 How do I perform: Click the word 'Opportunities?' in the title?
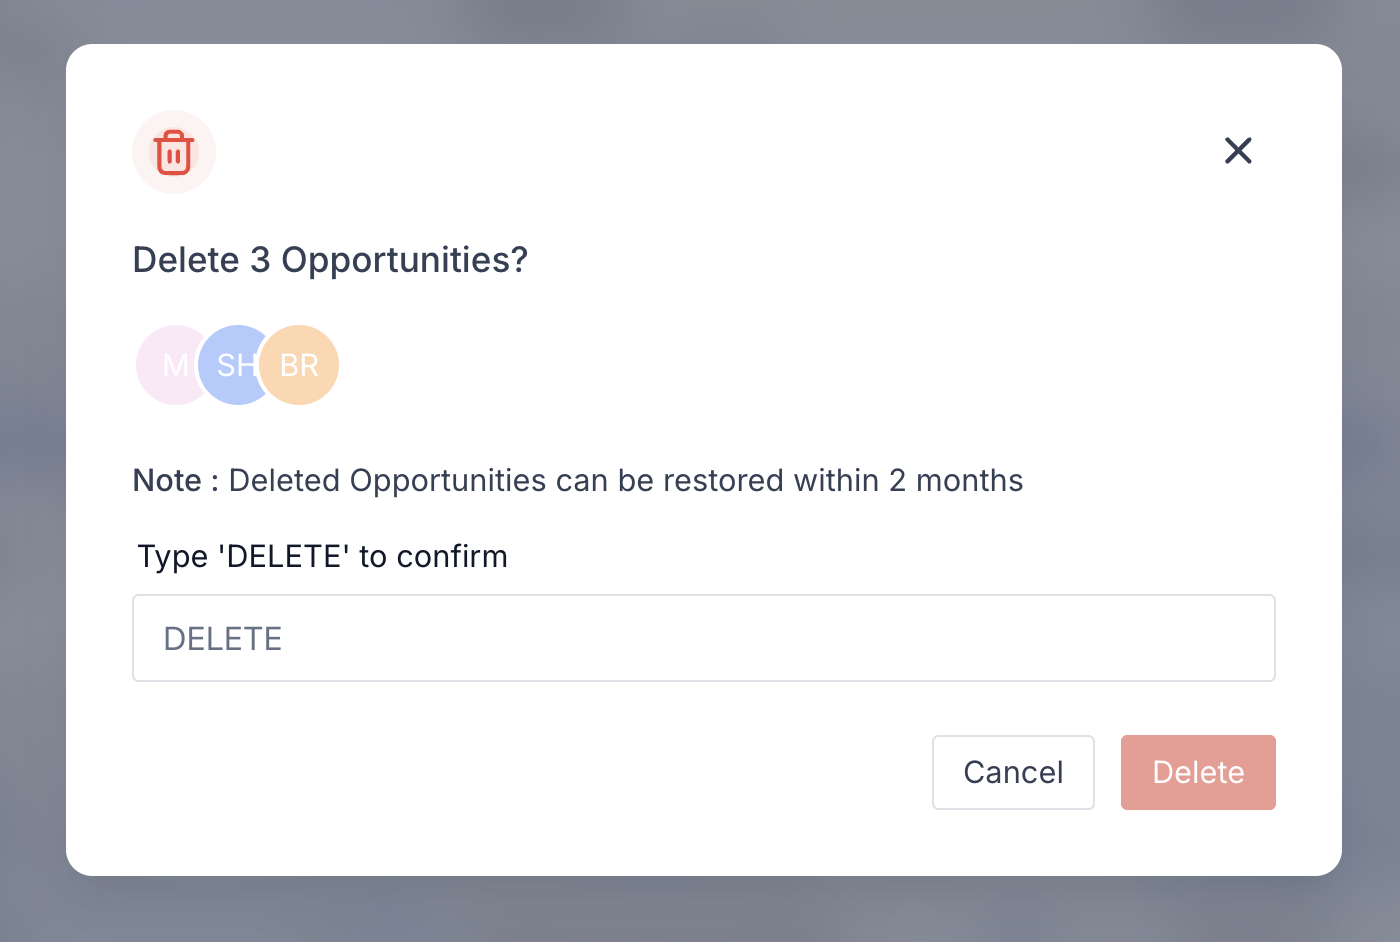(x=404, y=260)
